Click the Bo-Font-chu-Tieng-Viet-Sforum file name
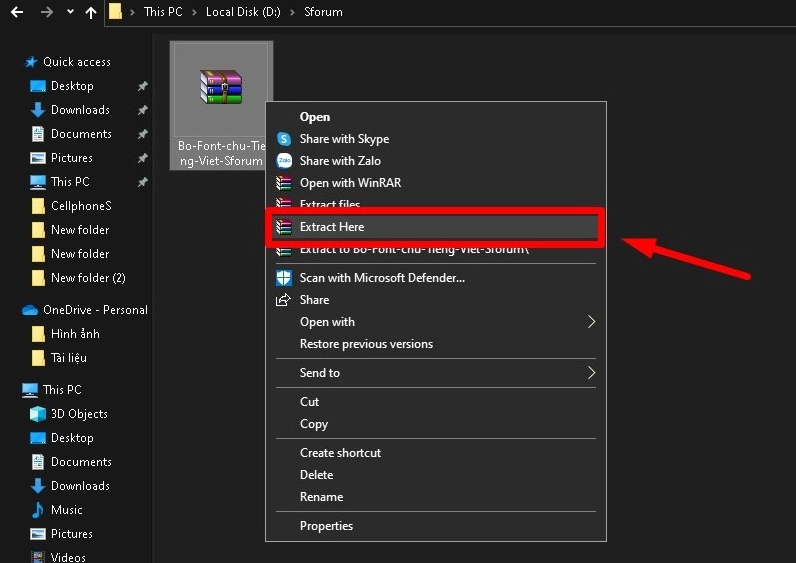This screenshot has width=796, height=563. tap(221, 153)
